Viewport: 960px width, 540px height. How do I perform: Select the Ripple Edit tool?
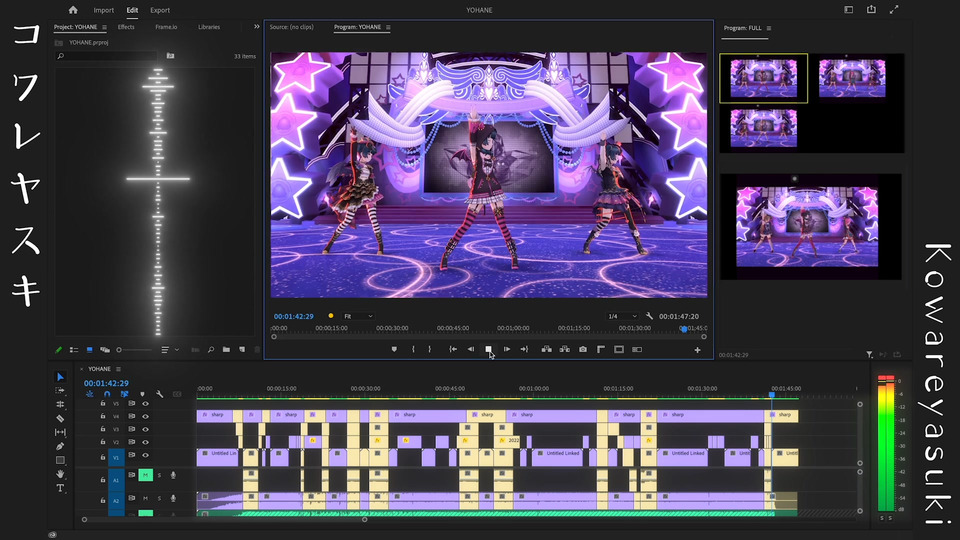(60, 405)
